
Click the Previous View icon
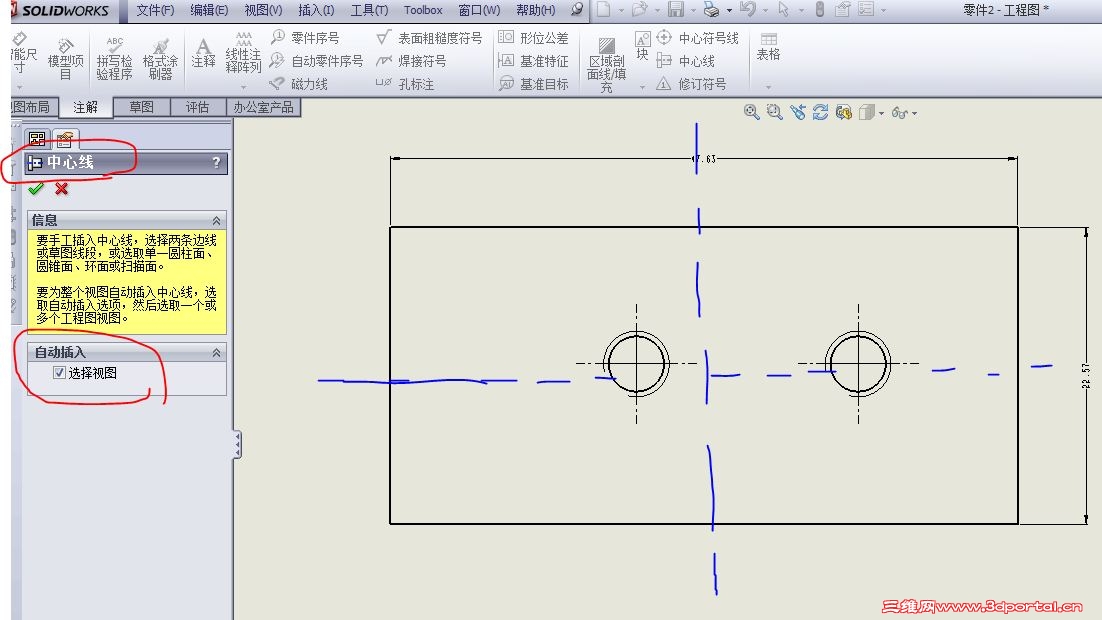tap(798, 112)
